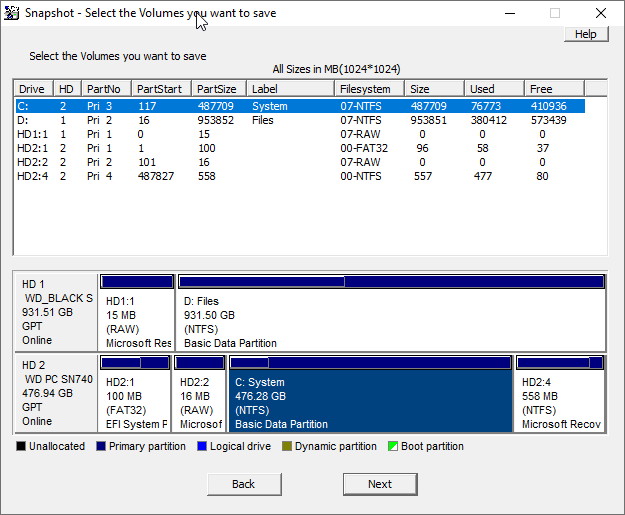Screen dimensions: 625x515
Task: Click the 00-FAT32 filesystem cell
Action: point(364,148)
